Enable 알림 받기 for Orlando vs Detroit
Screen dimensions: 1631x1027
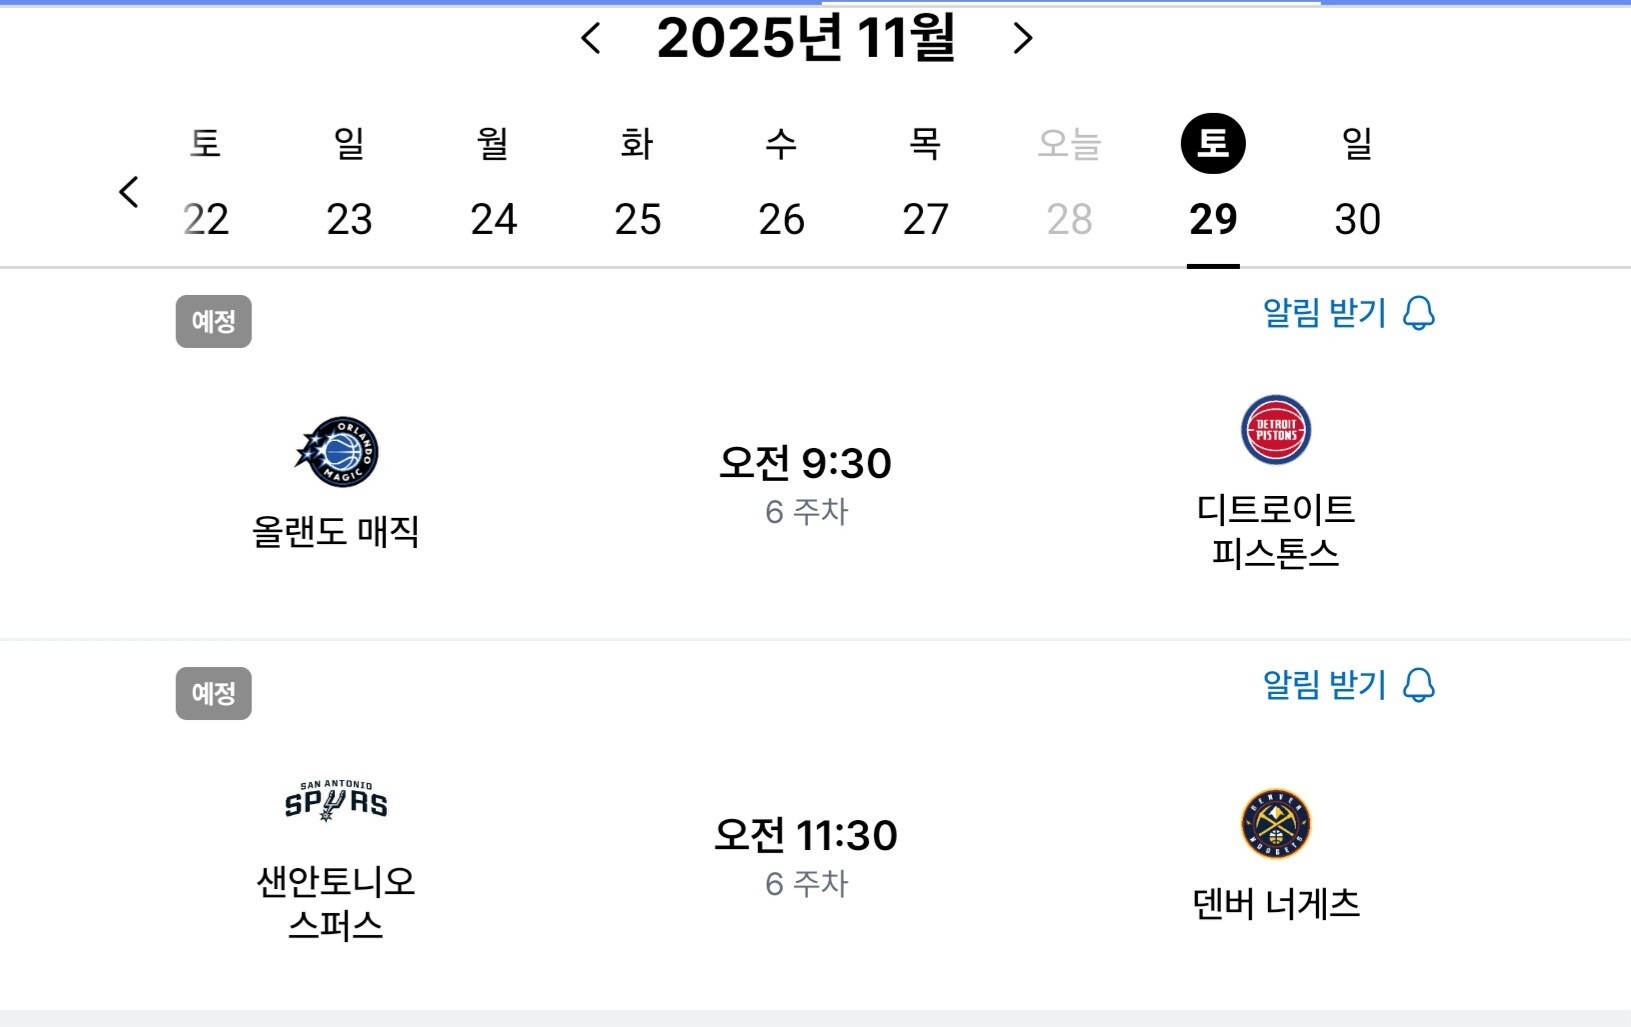1325,314
